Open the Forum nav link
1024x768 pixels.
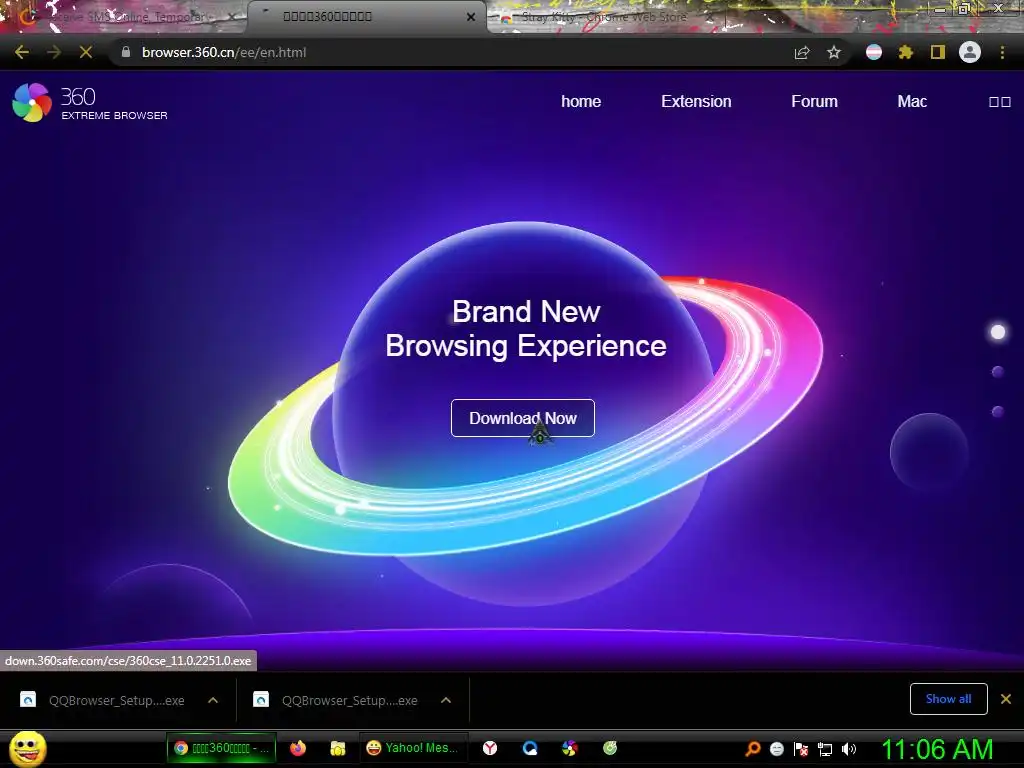coord(814,101)
